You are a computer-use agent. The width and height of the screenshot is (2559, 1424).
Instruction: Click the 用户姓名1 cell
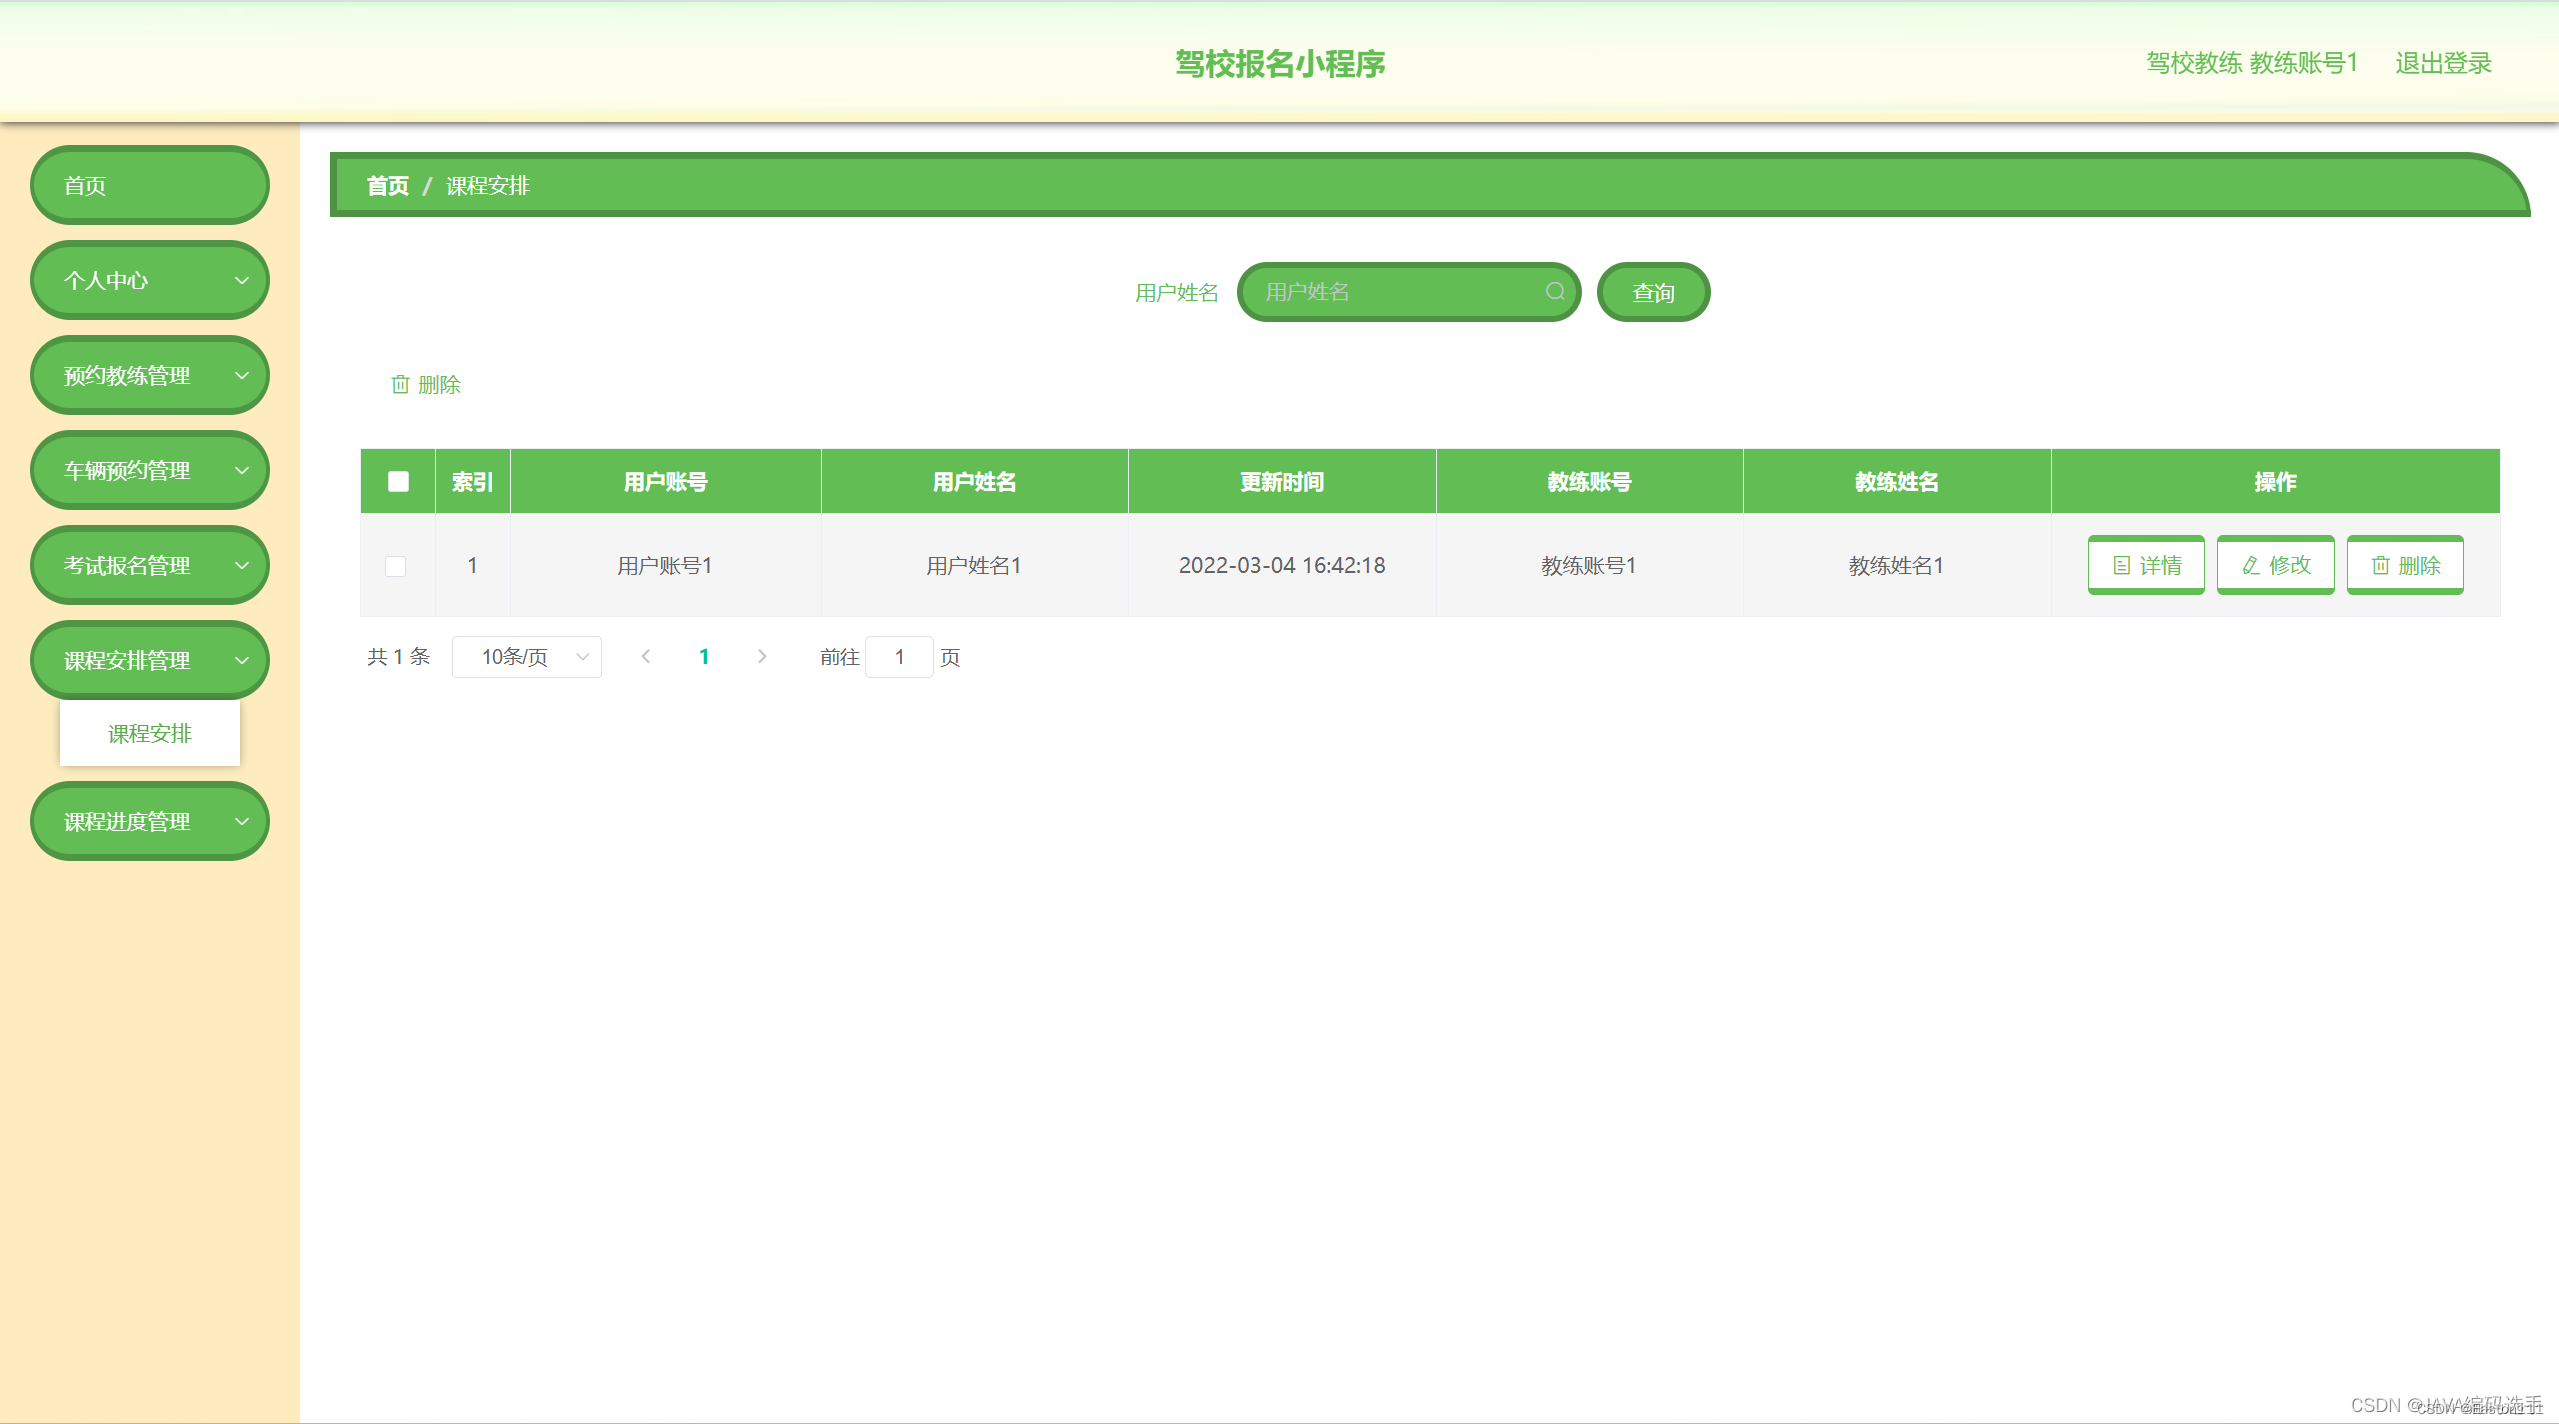pos(974,566)
